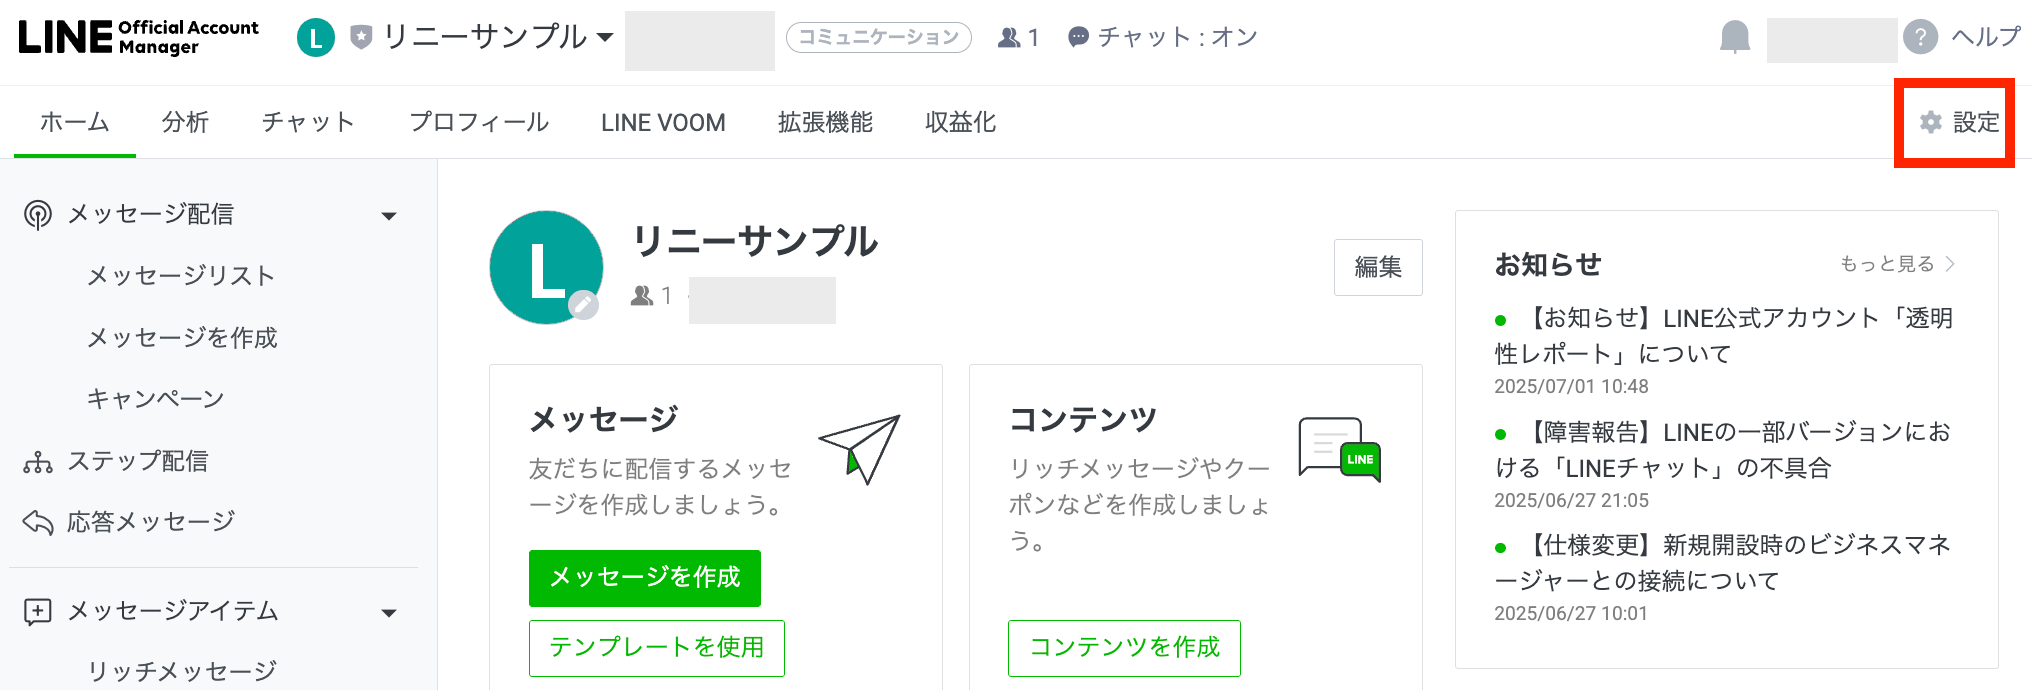Click the paper airplane message icon
2032x690 pixels.
[860, 449]
